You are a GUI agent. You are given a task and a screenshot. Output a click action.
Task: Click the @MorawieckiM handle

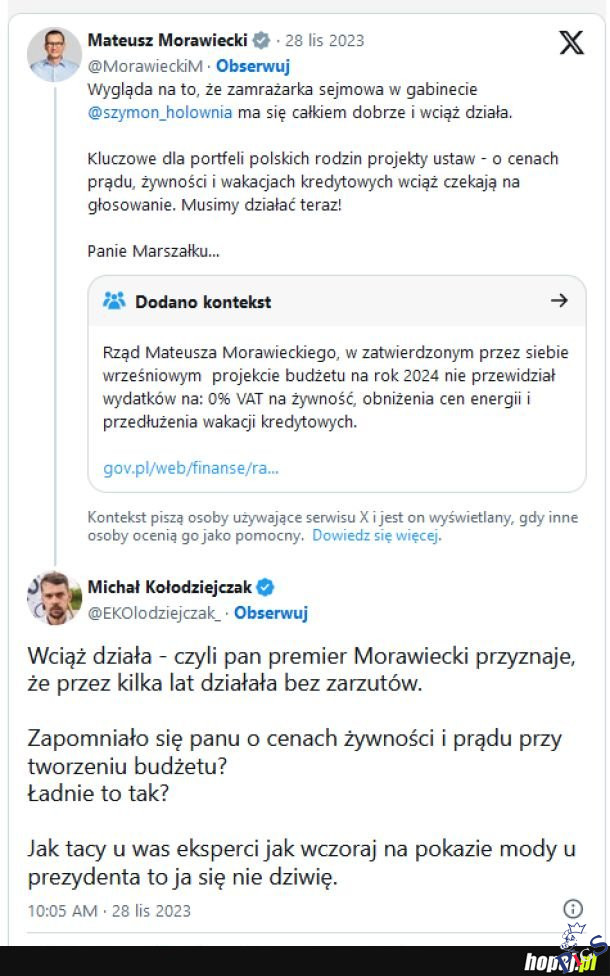tap(145, 66)
